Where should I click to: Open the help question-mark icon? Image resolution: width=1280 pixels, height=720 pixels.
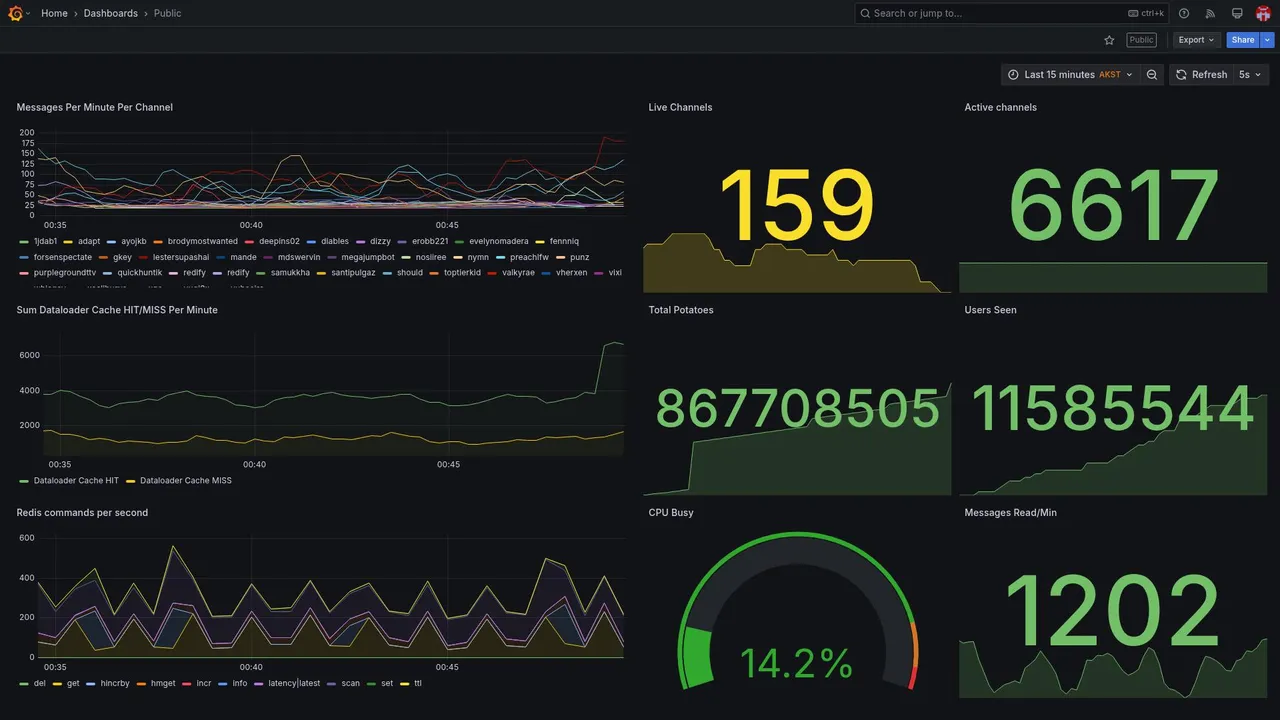tap(1184, 13)
